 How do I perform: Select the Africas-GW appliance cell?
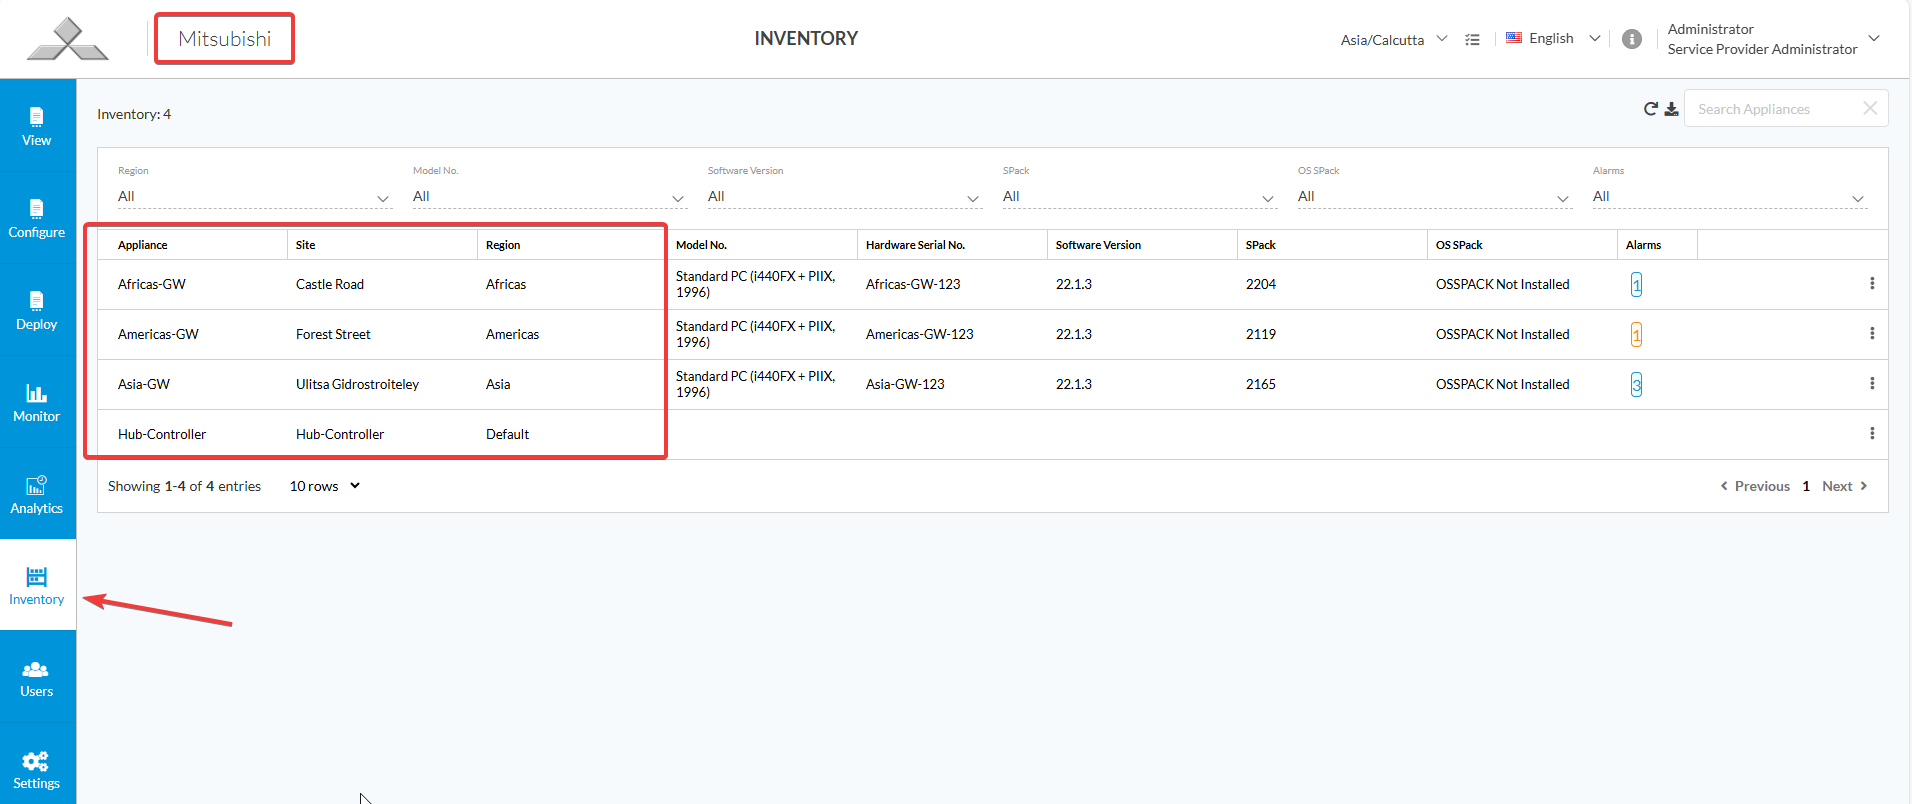(152, 284)
